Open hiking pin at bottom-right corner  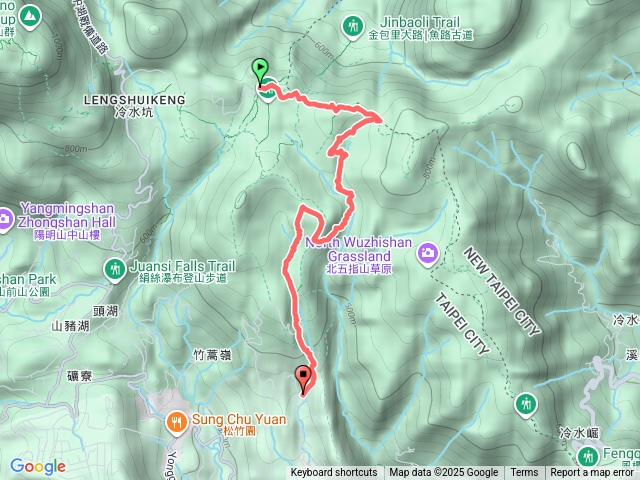pos(588,456)
